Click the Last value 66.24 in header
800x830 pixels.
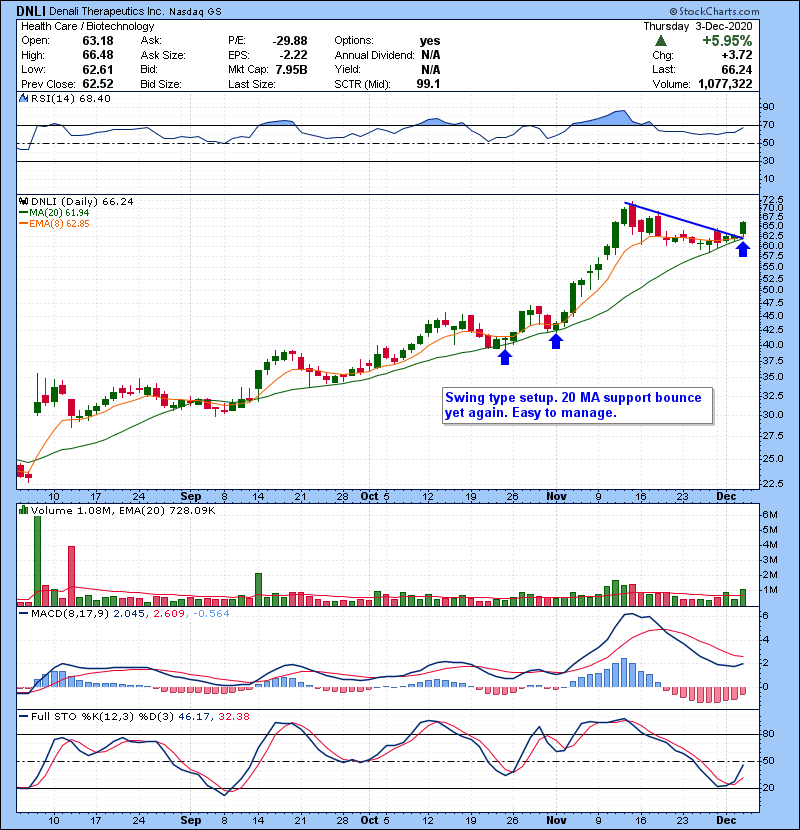[736, 69]
